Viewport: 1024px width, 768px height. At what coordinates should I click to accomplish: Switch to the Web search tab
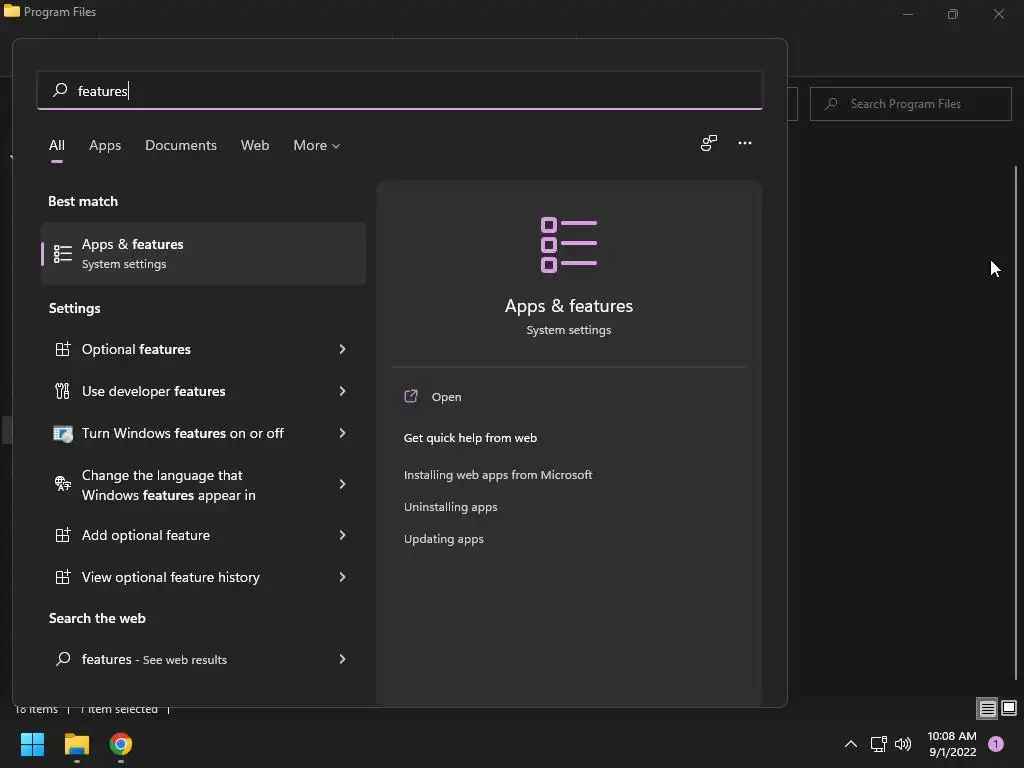click(x=255, y=145)
